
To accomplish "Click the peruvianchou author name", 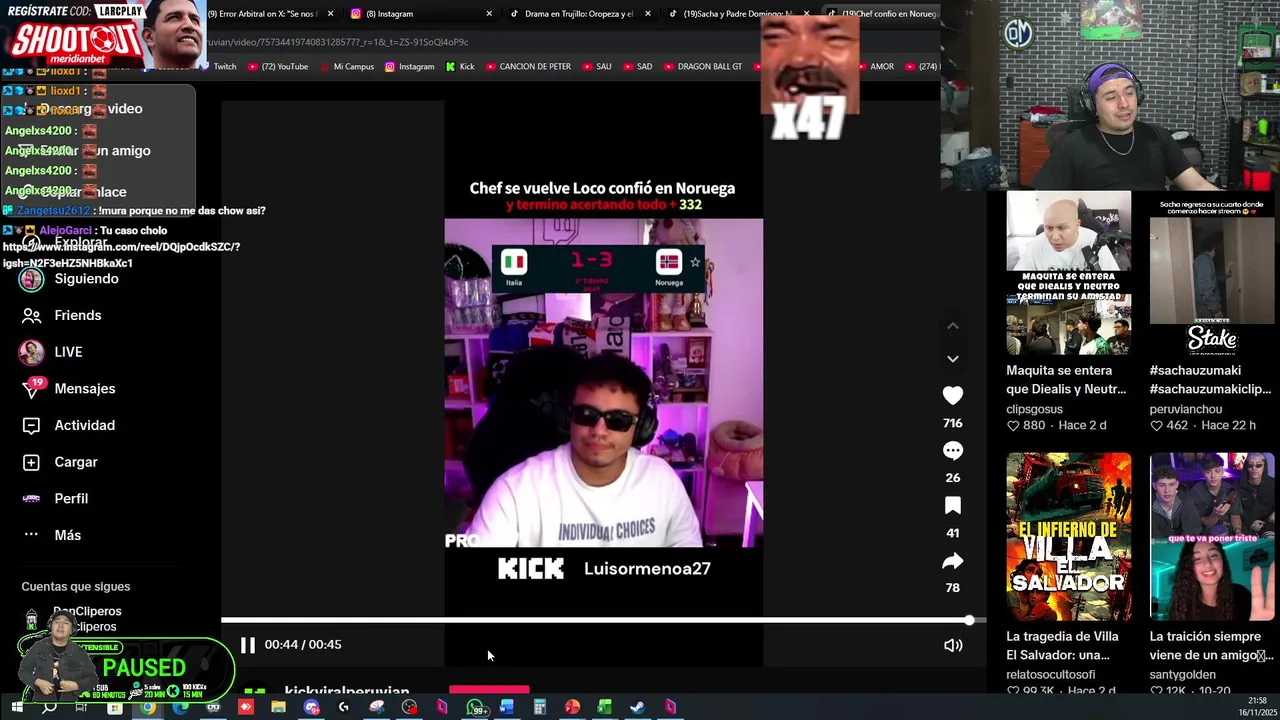I will point(1186,409).
